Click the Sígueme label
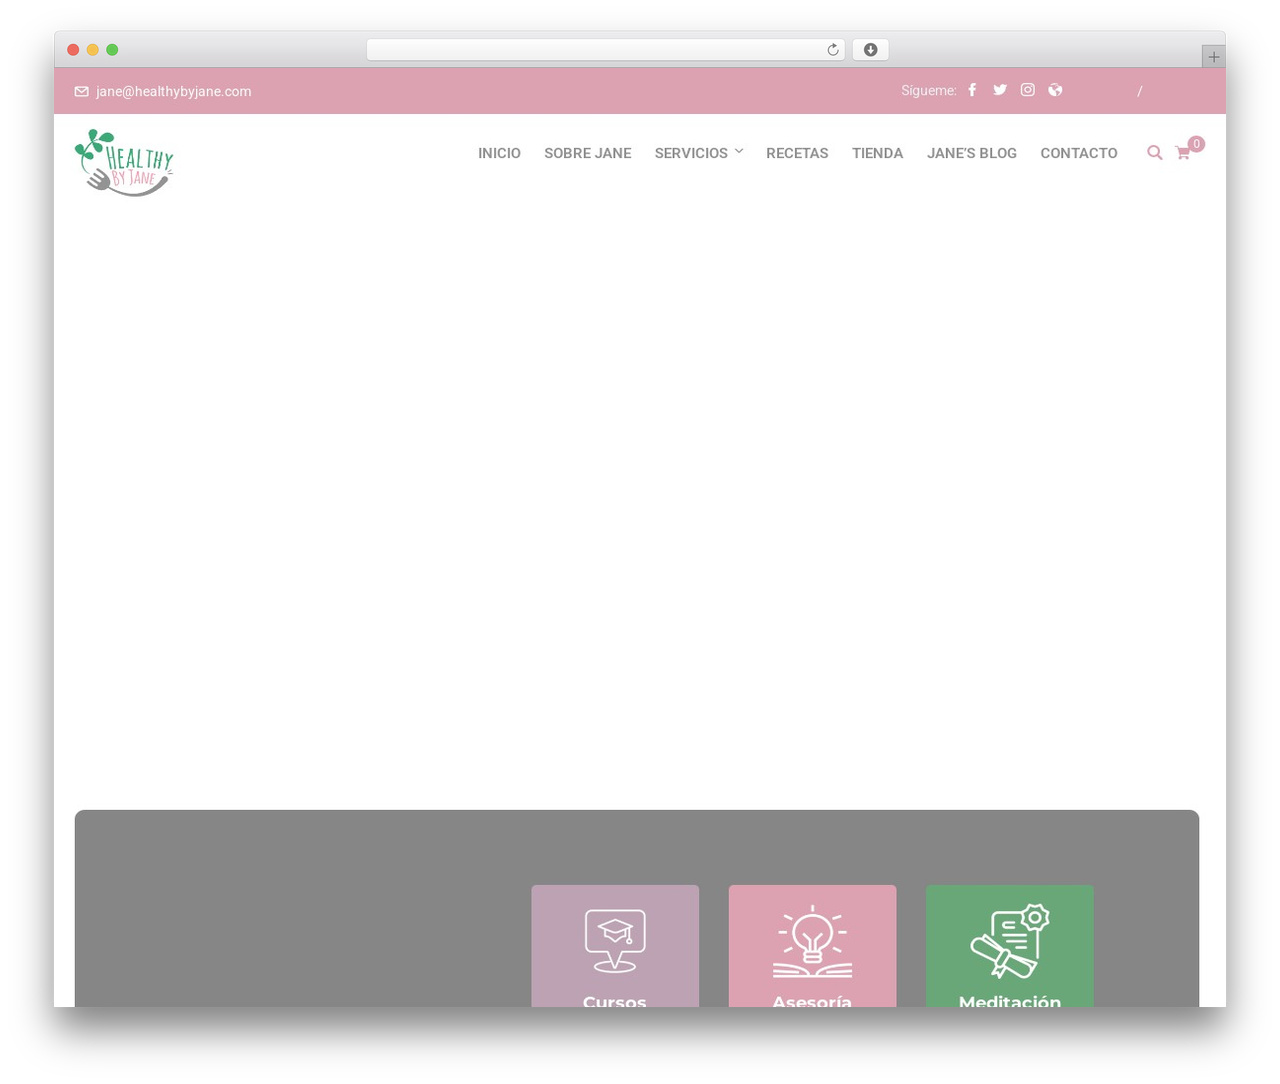The height and width of the screenshot is (1084, 1280). 929,90
